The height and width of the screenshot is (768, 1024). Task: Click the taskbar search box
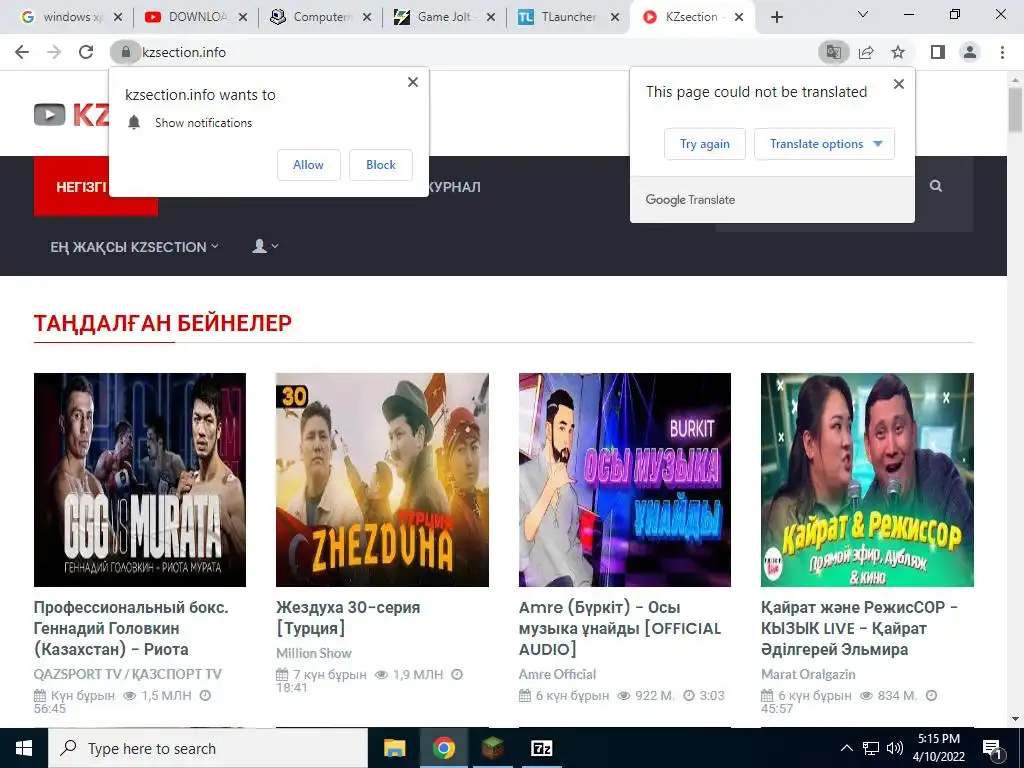(208, 748)
